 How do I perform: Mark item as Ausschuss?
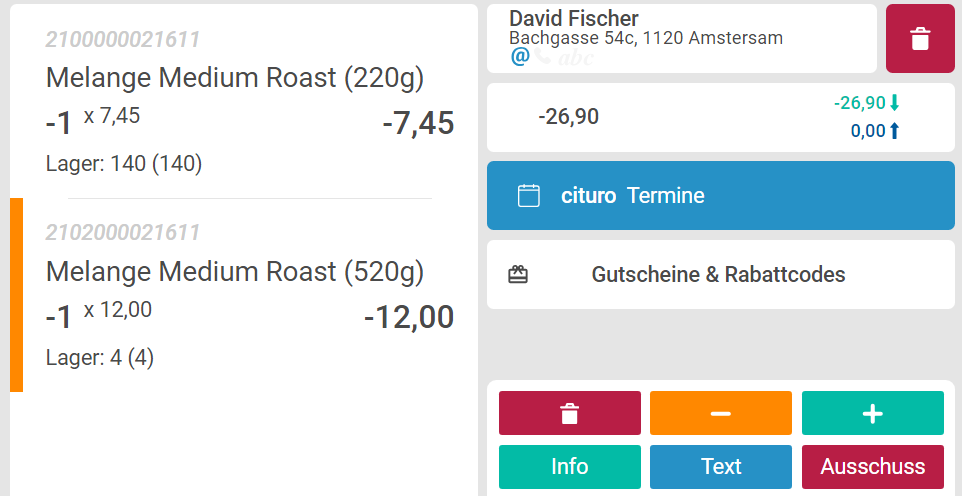[x=872, y=467]
